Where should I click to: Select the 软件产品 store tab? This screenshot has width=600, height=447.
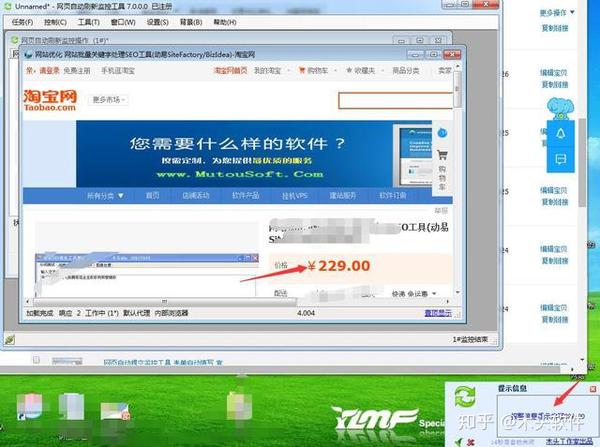[x=246, y=196]
